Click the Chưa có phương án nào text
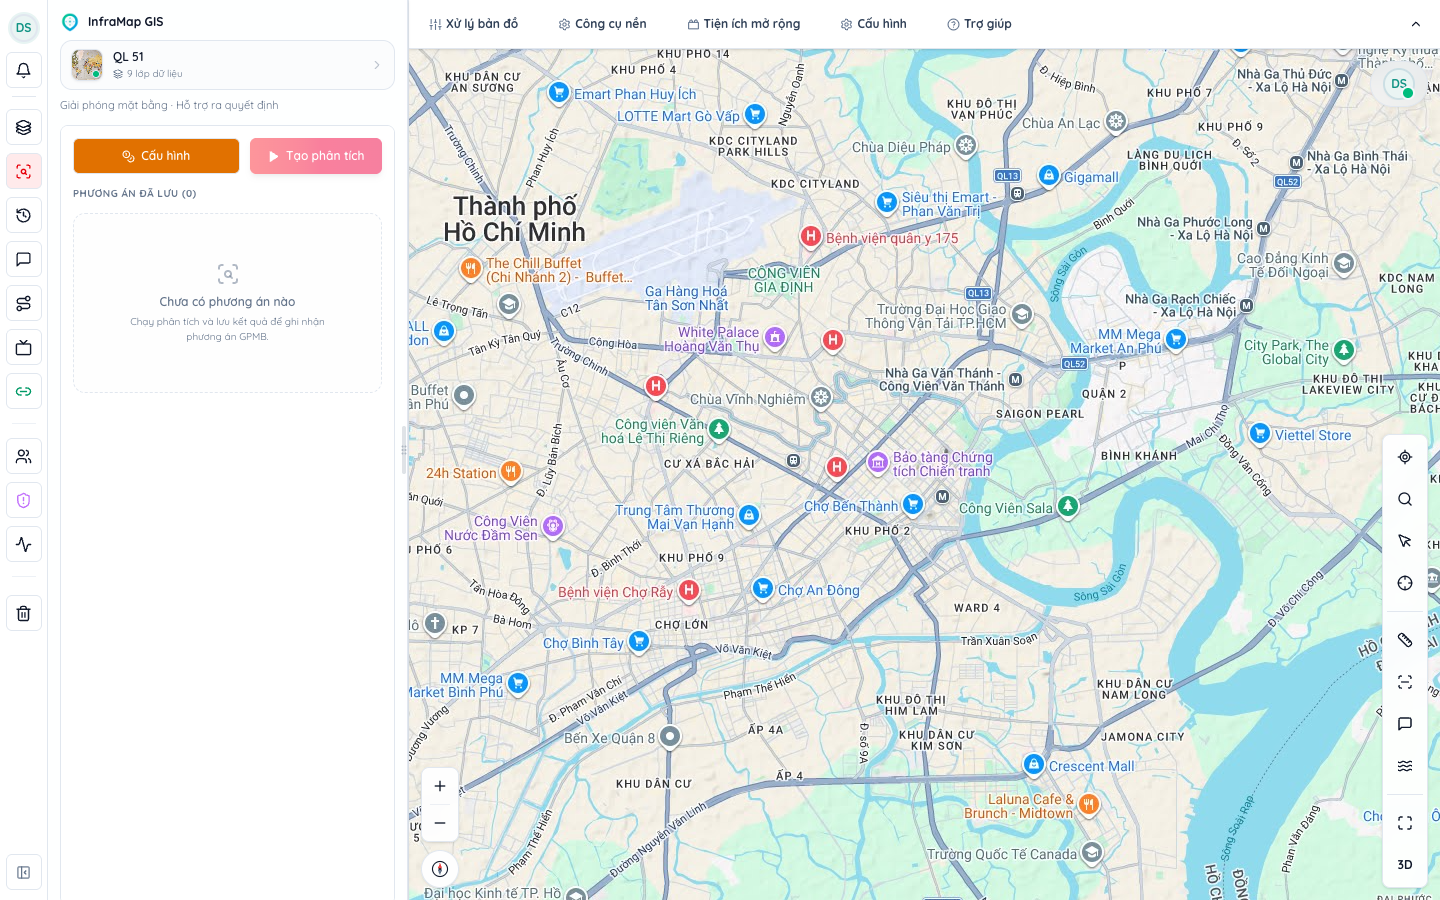The height and width of the screenshot is (900, 1440). [227, 302]
